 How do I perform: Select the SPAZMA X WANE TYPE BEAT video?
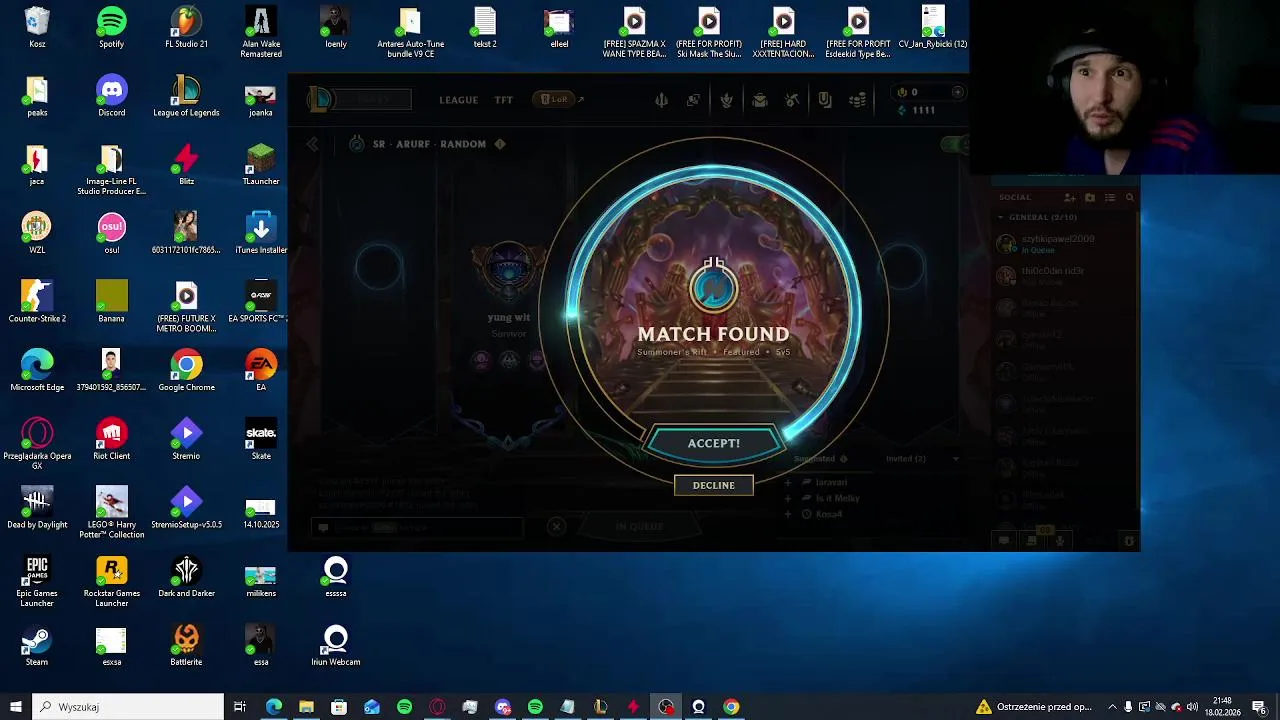point(634,32)
